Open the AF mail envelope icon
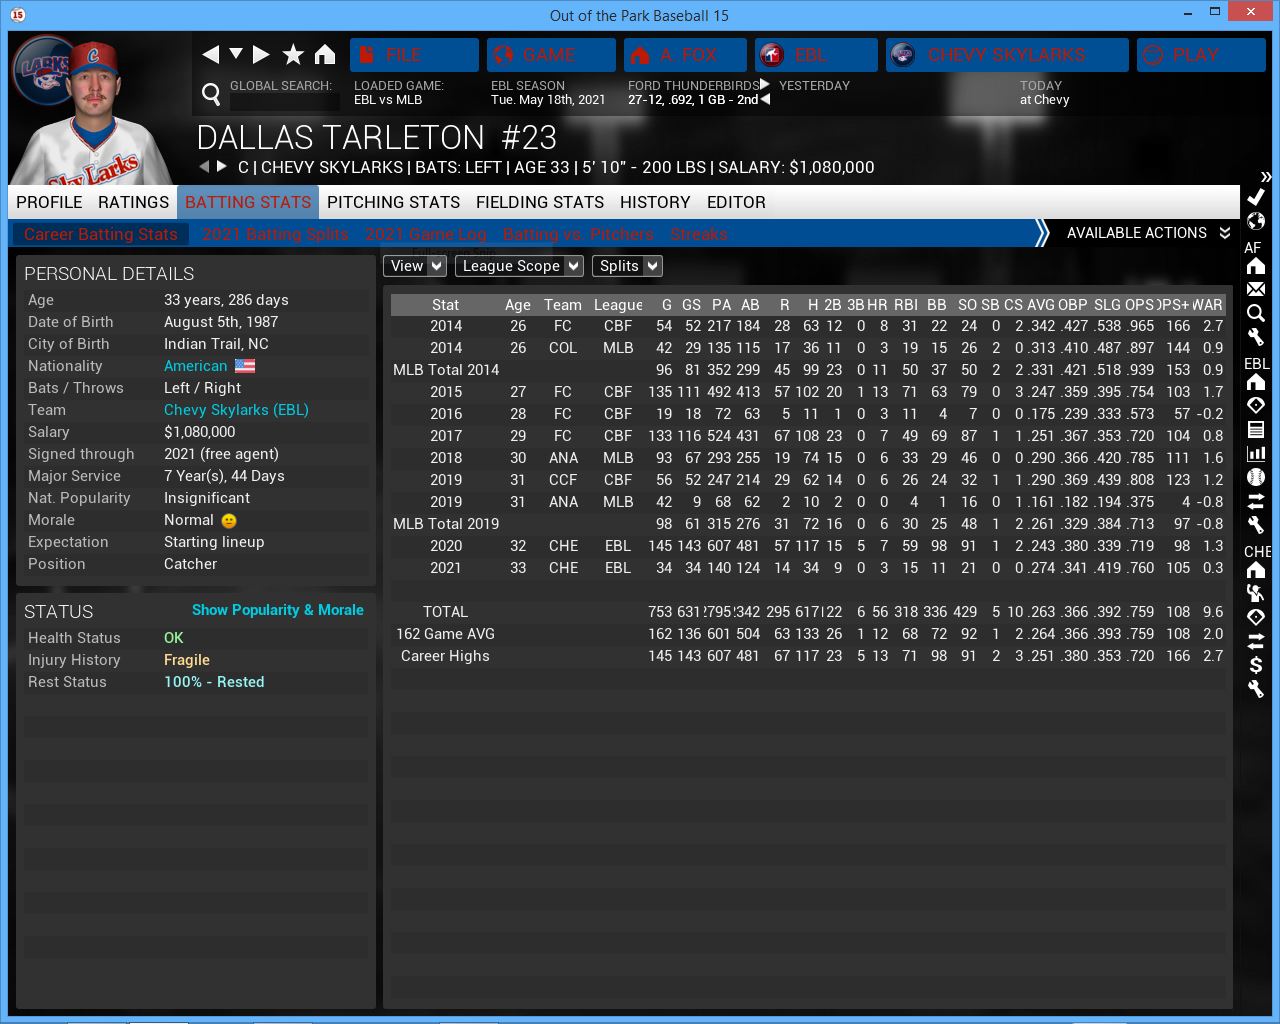1280x1024 pixels. [x=1256, y=289]
